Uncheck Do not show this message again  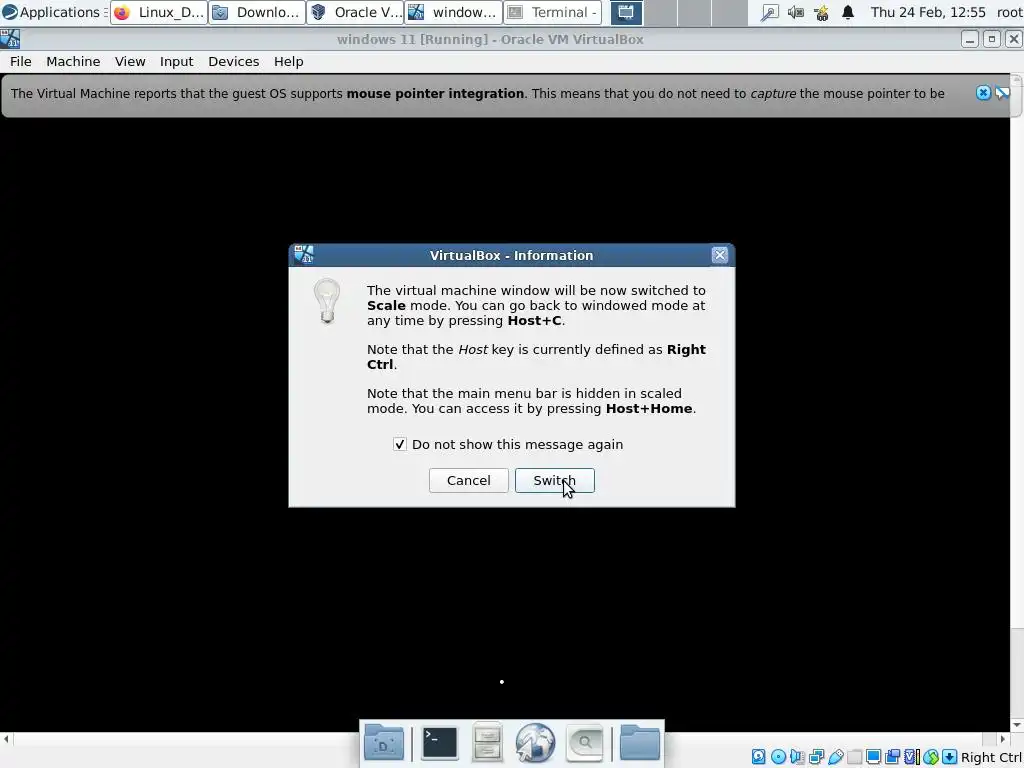tap(400, 444)
